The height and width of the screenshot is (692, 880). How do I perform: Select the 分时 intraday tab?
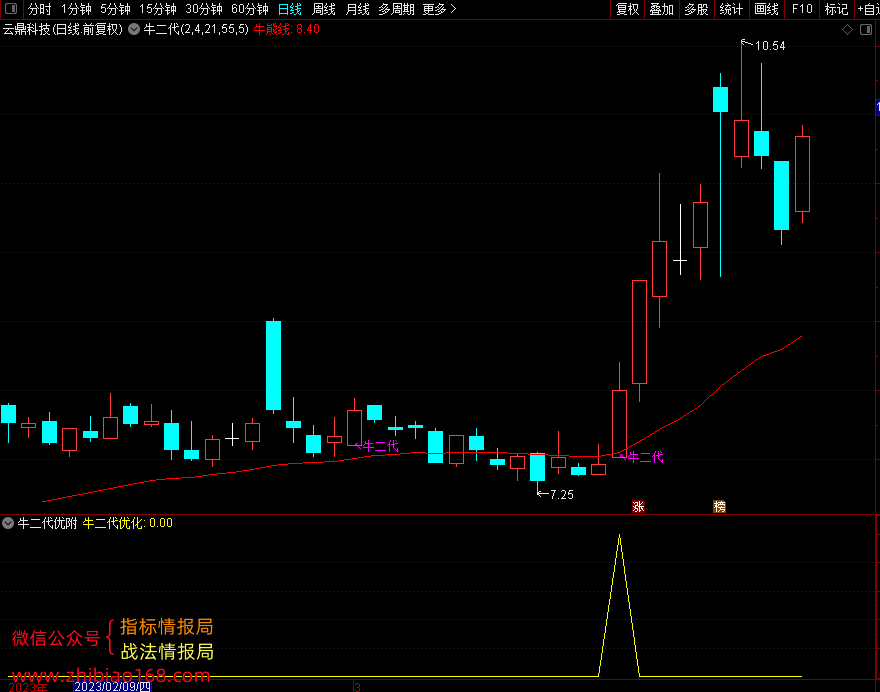[x=39, y=10]
